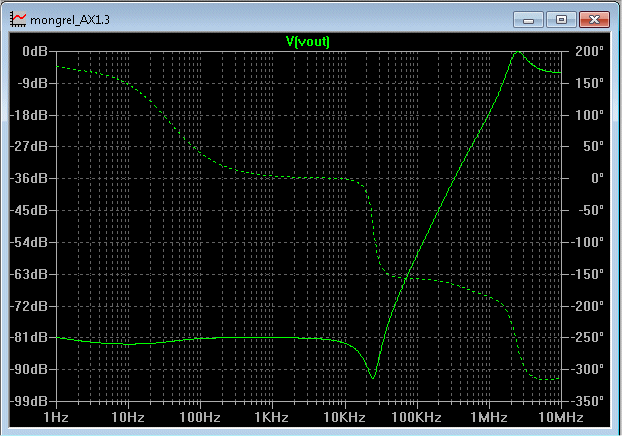This screenshot has height=436, width=622.
Task: Click the 200° phase axis label
Action: pos(589,51)
